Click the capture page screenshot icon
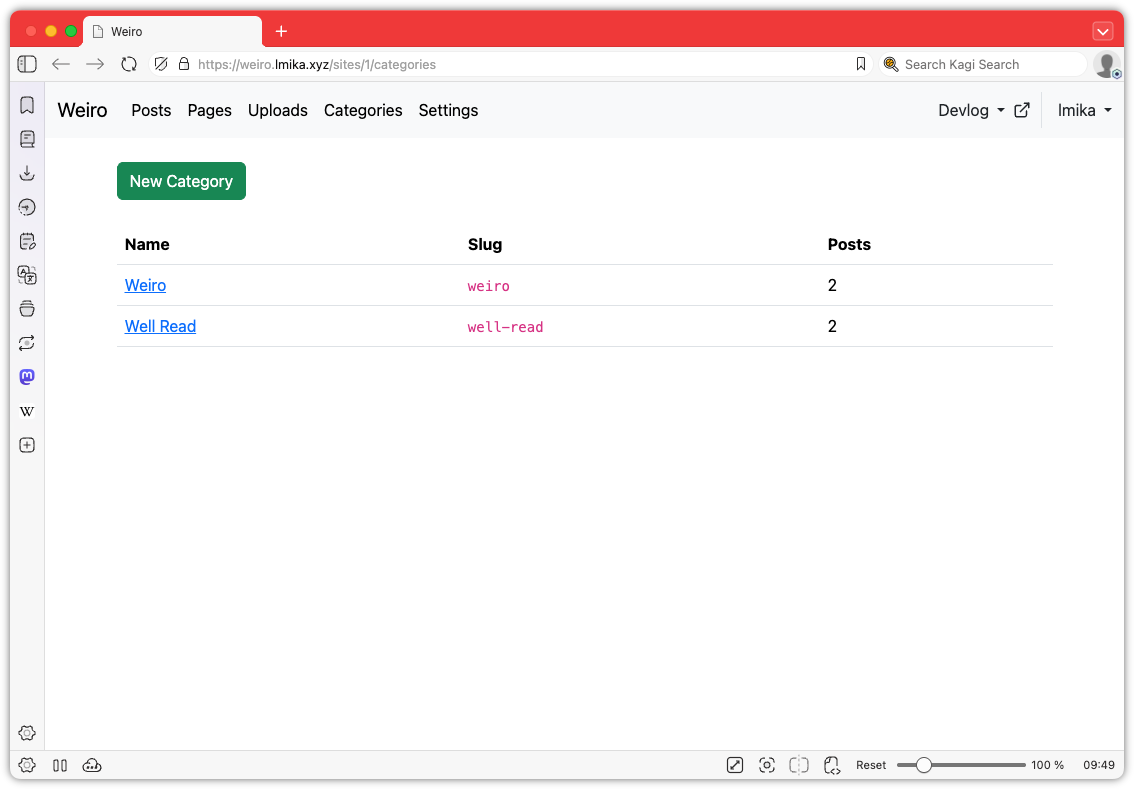 pos(767,765)
